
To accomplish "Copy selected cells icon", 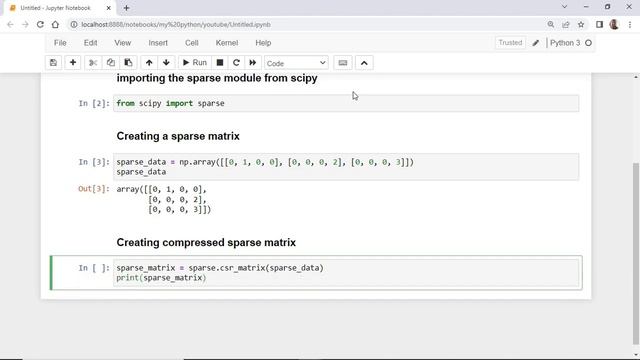I will point(111,63).
